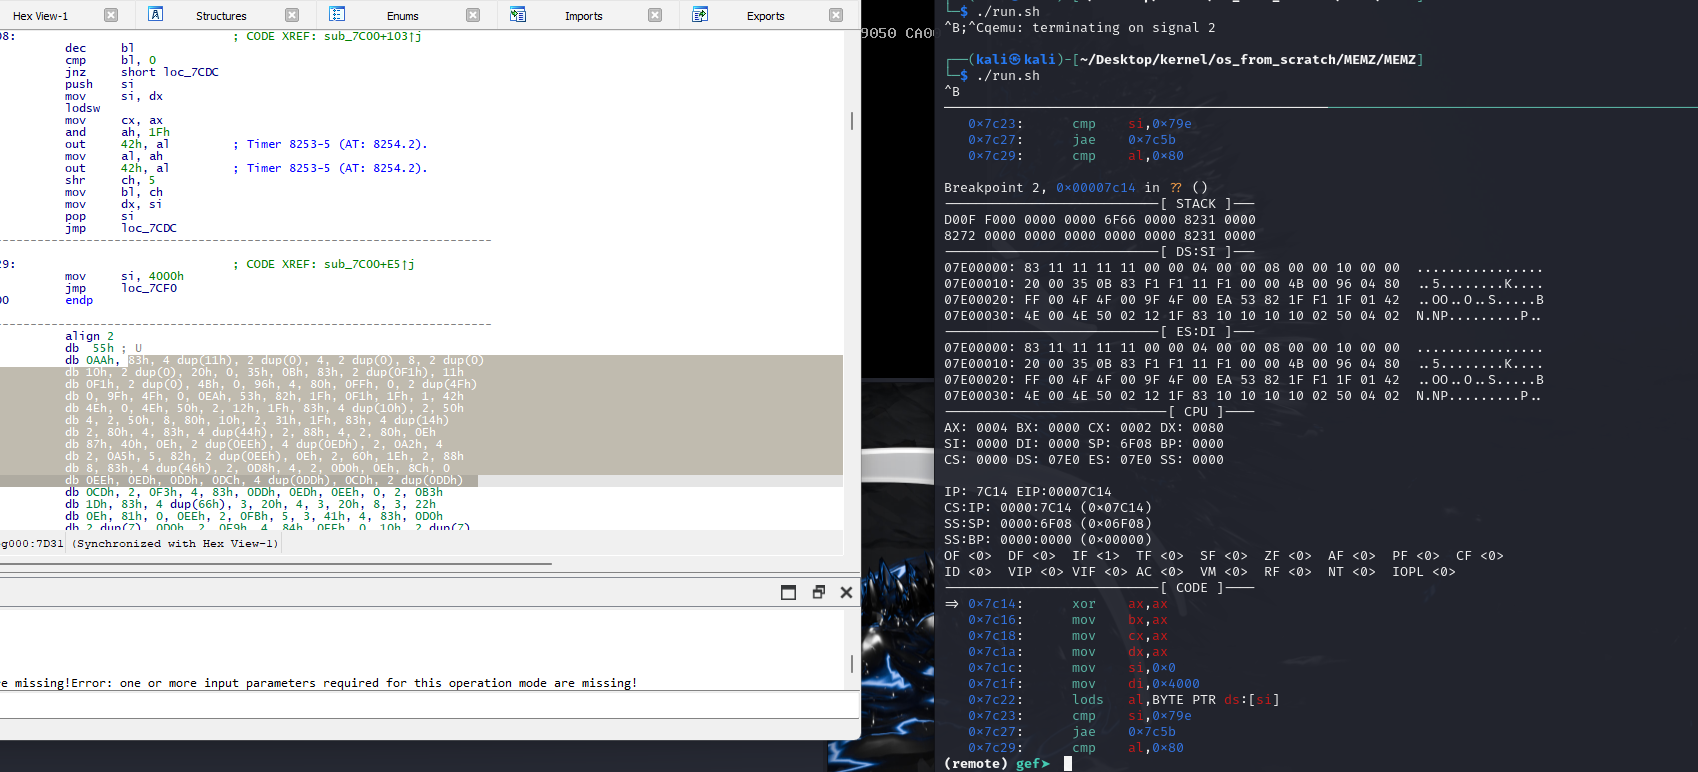Click the first Timer 8253-5 comment

point(330,144)
